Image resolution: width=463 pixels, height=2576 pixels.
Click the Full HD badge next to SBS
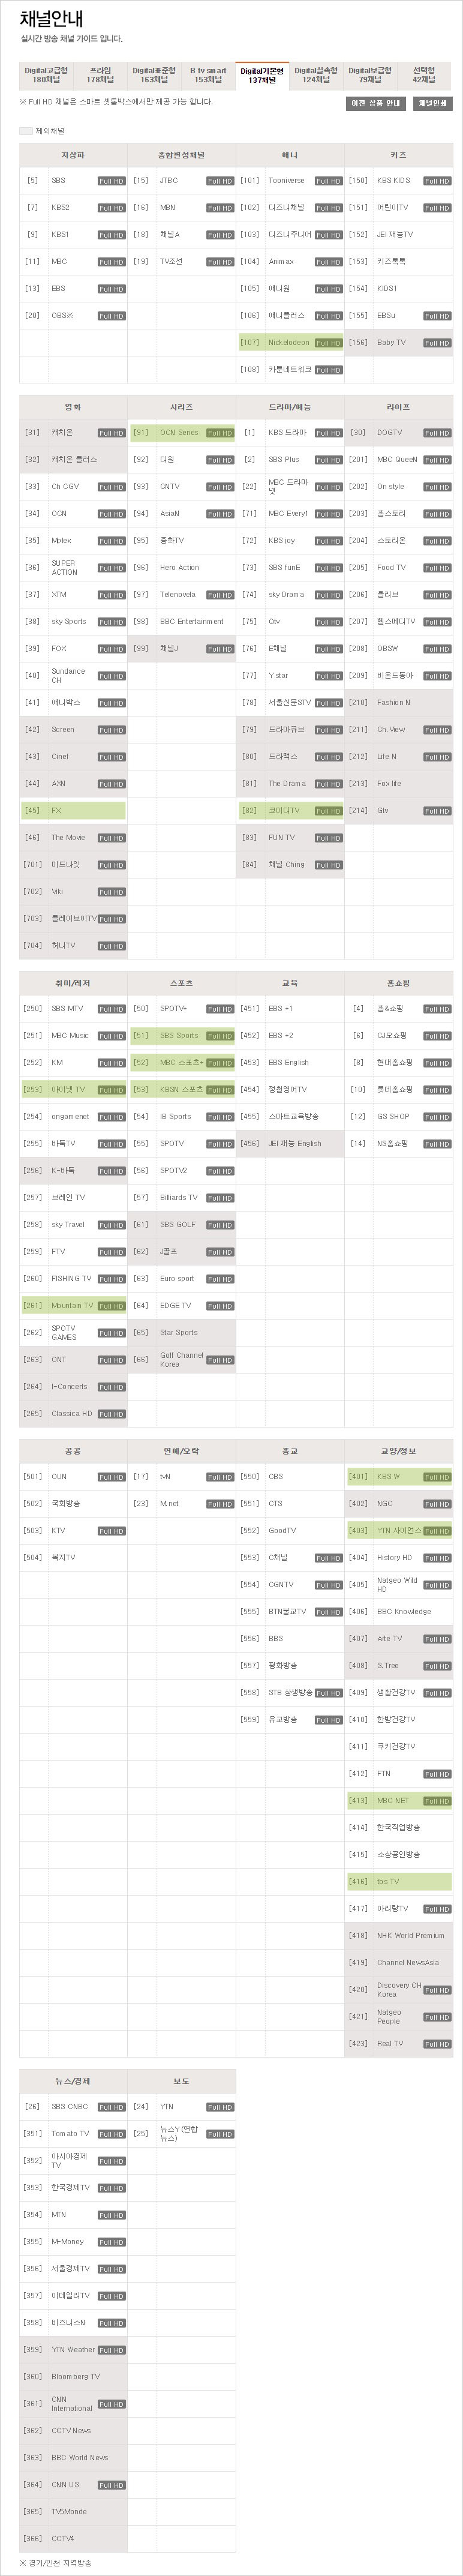[111, 181]
